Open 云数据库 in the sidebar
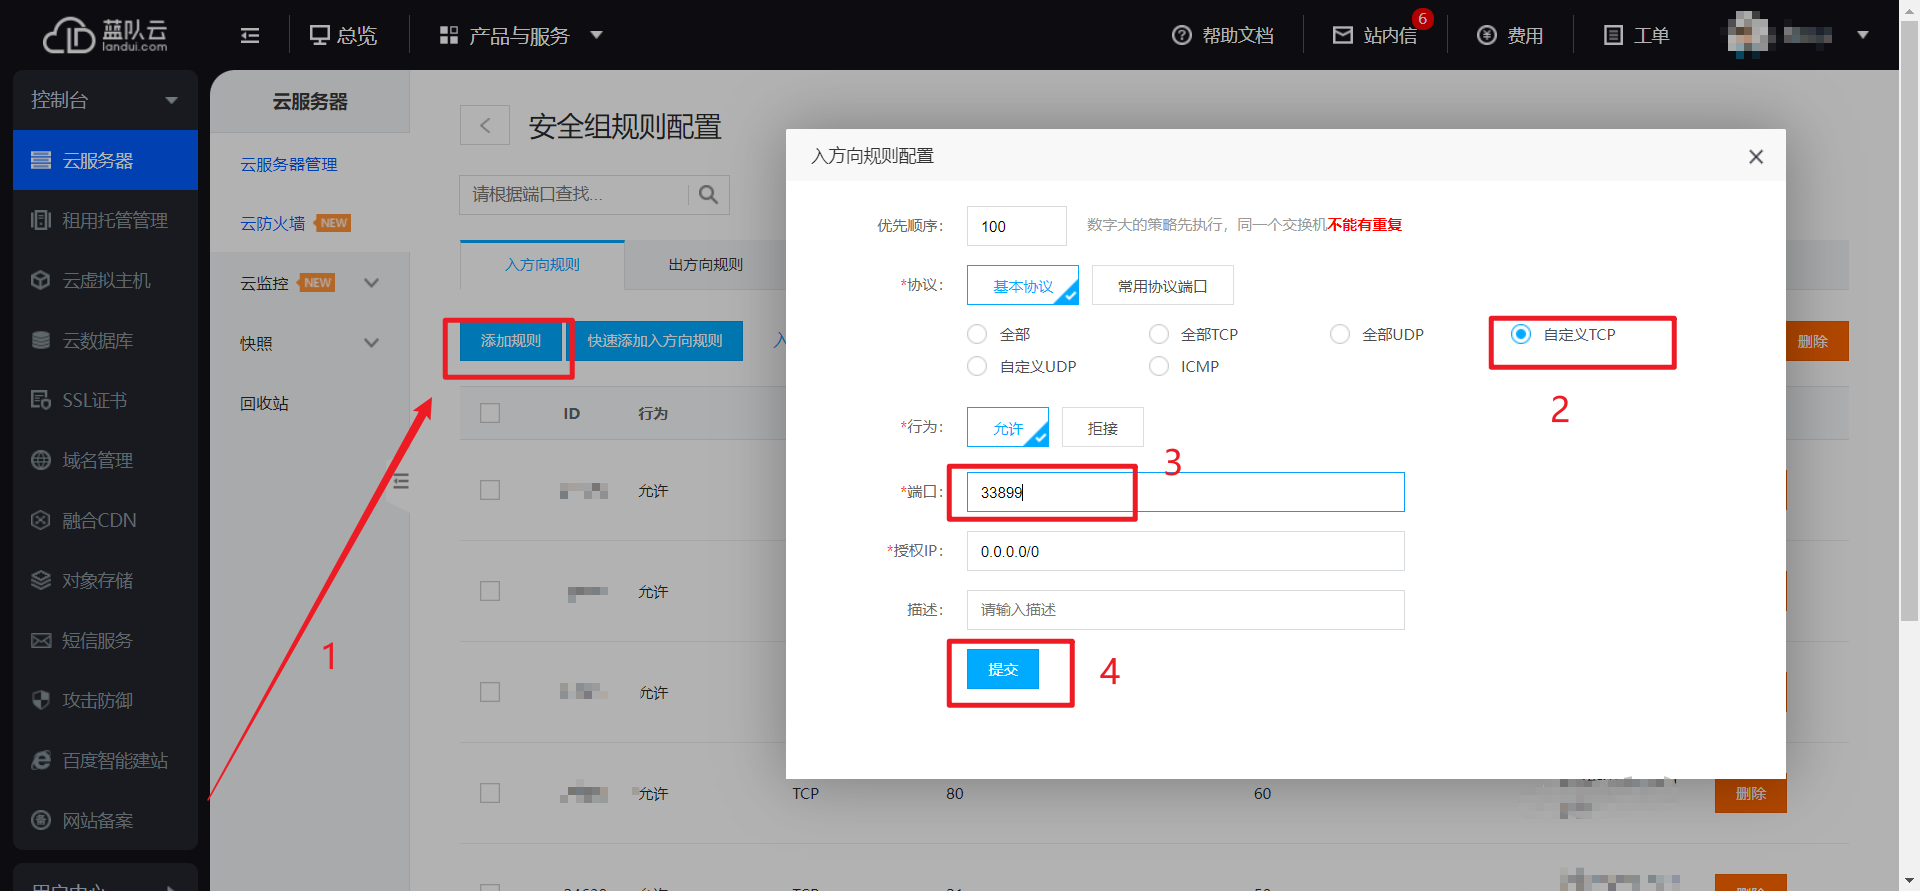The width and height of the screenshot is (1920, 891). coord(97,341)
